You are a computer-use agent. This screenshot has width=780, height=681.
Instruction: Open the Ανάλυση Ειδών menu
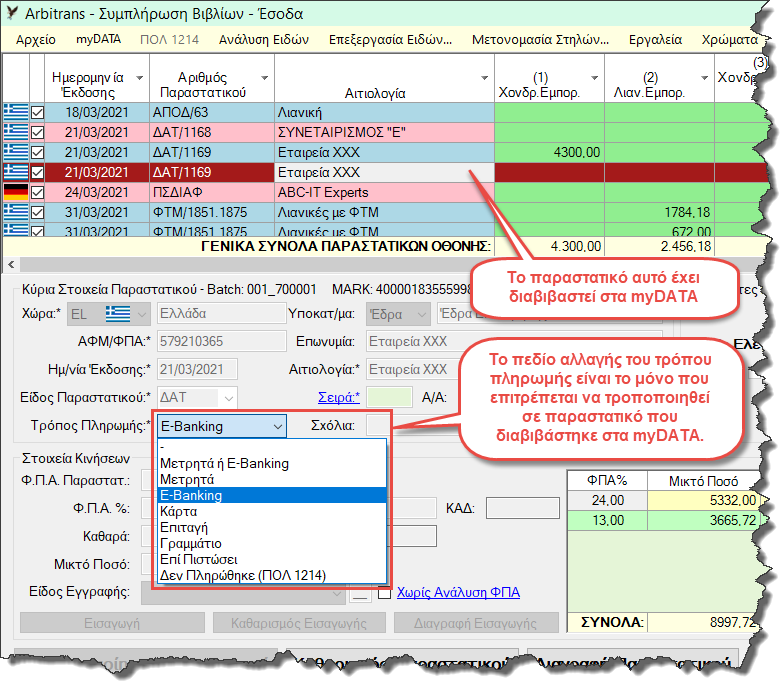tap(264, 40)
